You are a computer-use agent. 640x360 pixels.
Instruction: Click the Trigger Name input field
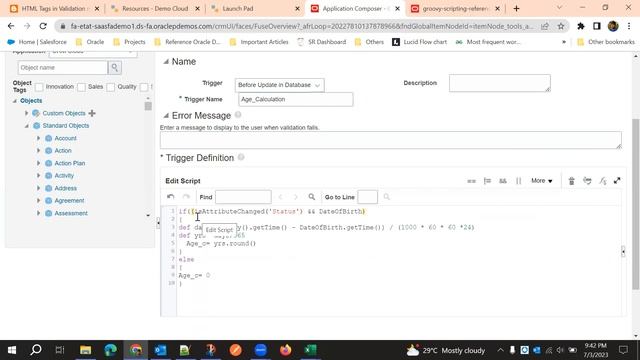pos(296,99)
